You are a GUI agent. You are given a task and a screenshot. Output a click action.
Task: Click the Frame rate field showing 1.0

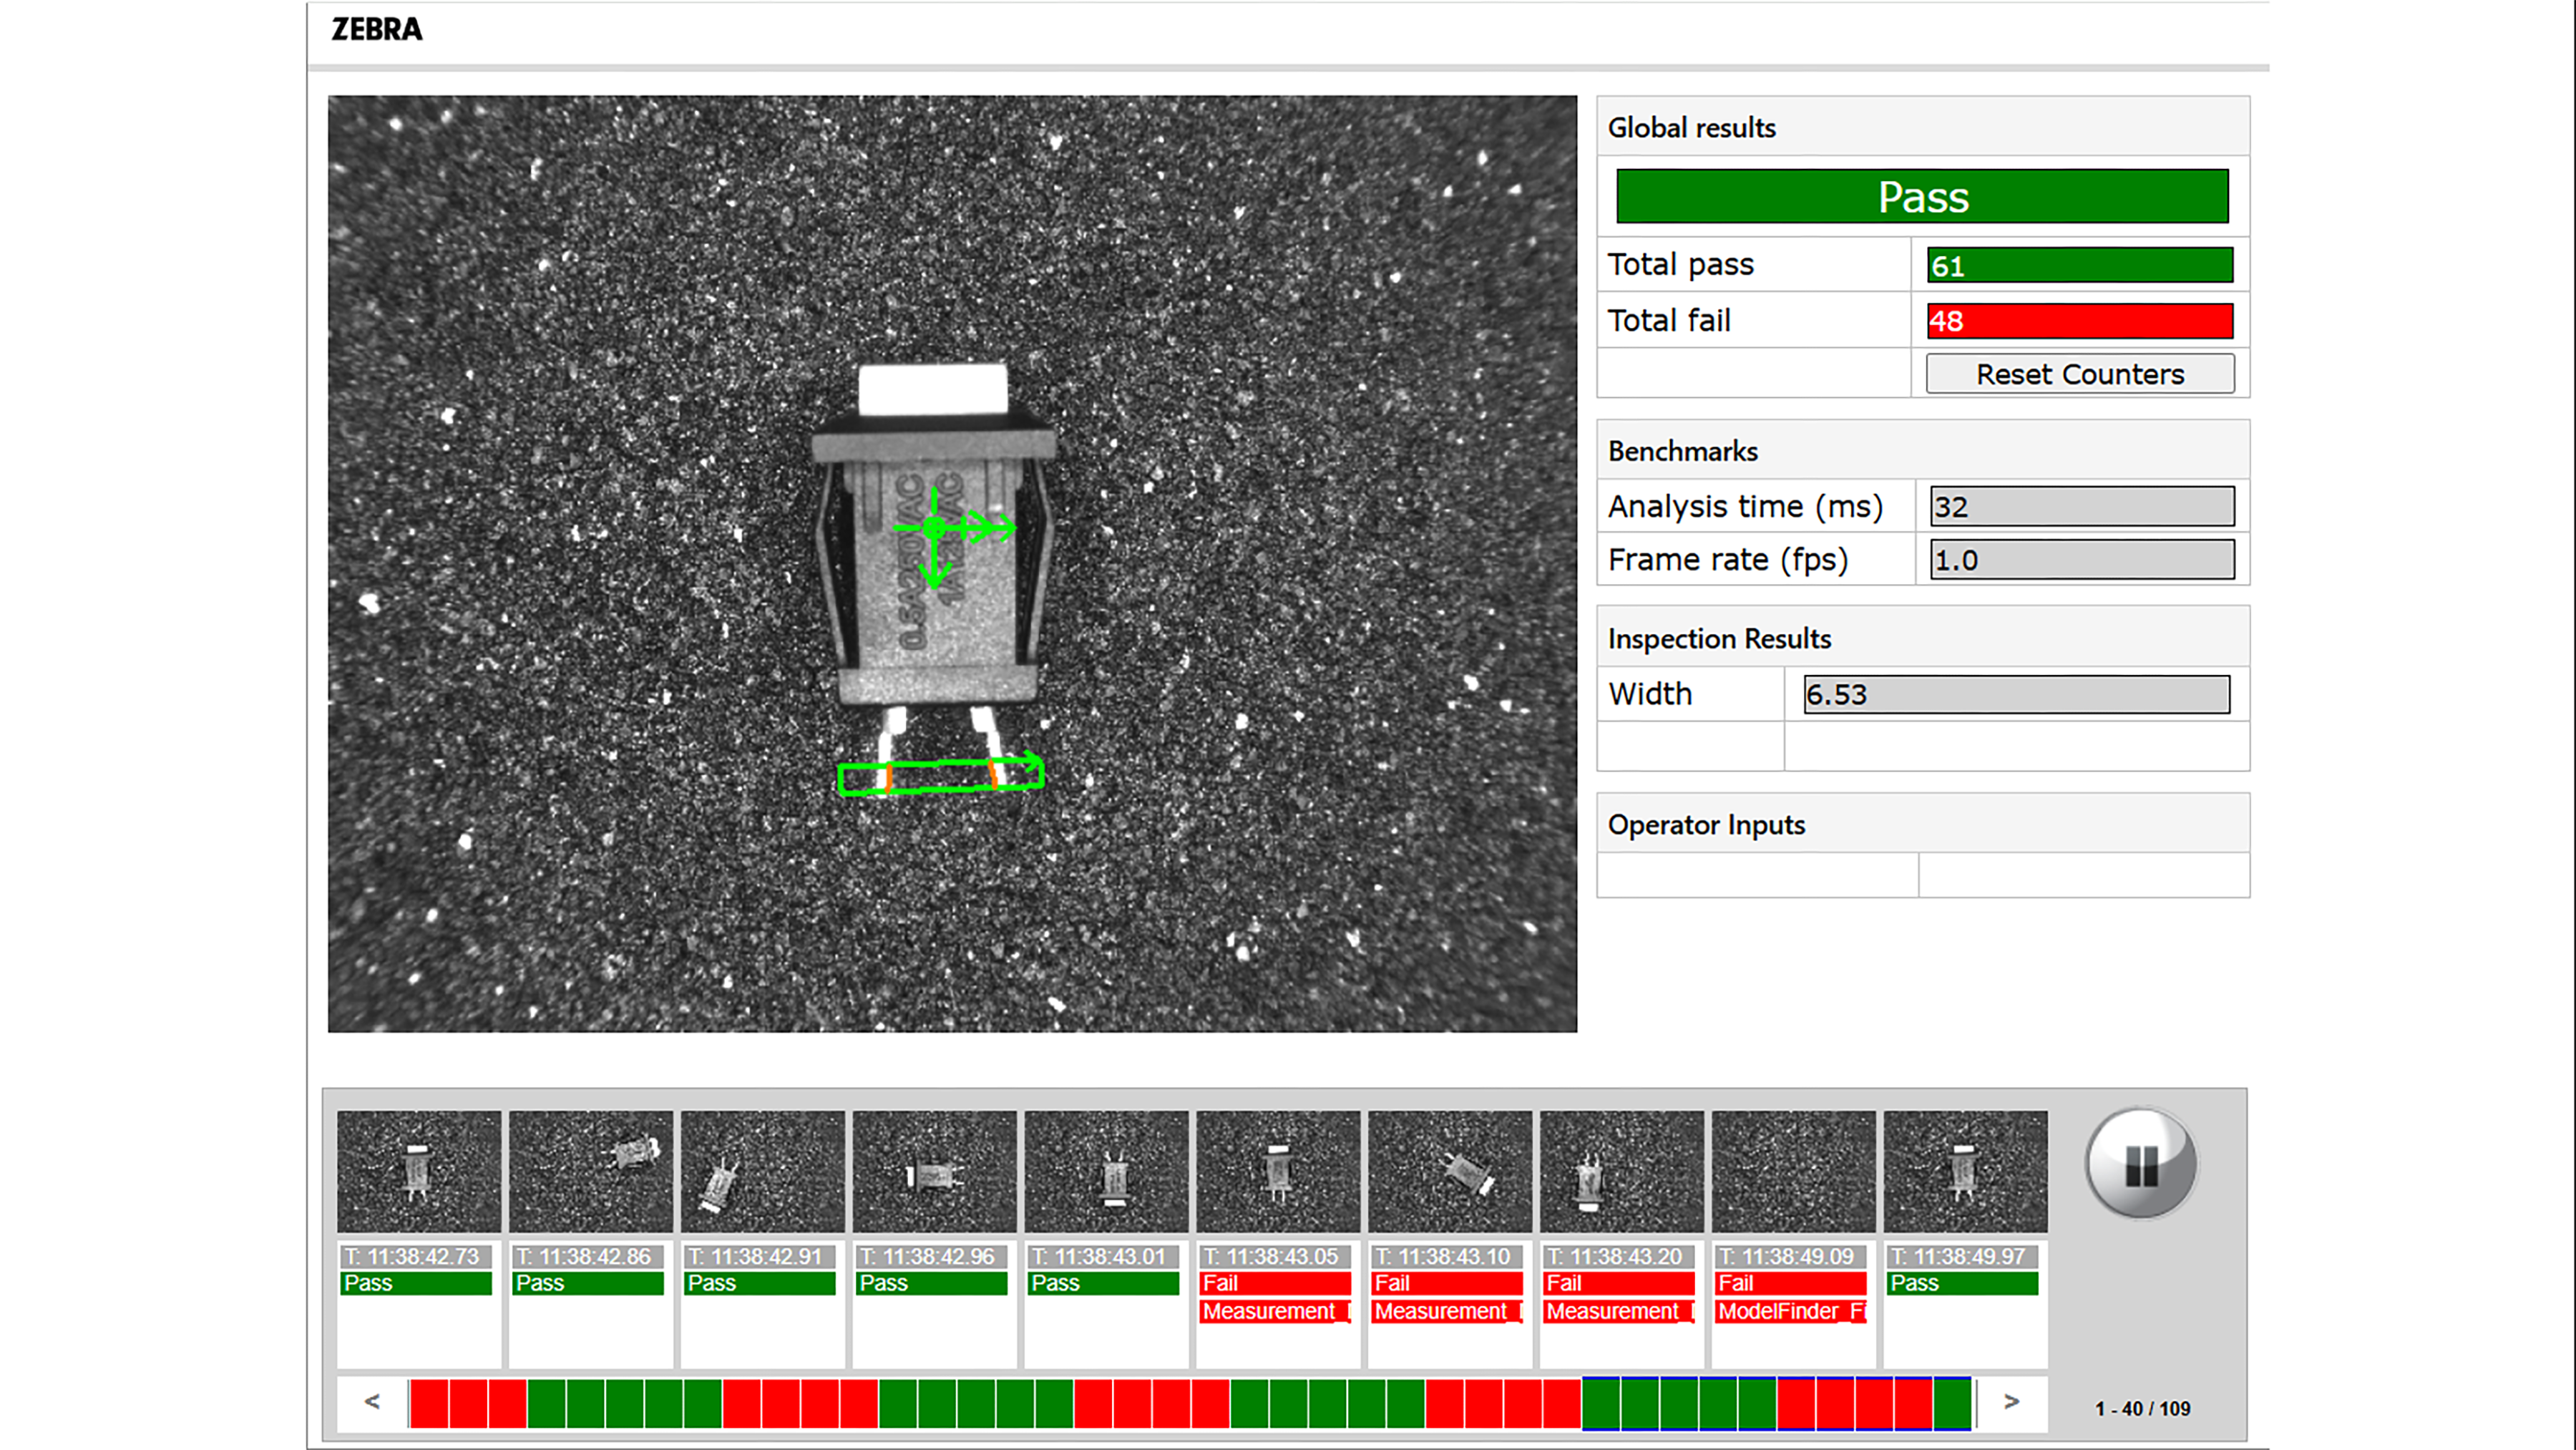(x=2082, y=559)
